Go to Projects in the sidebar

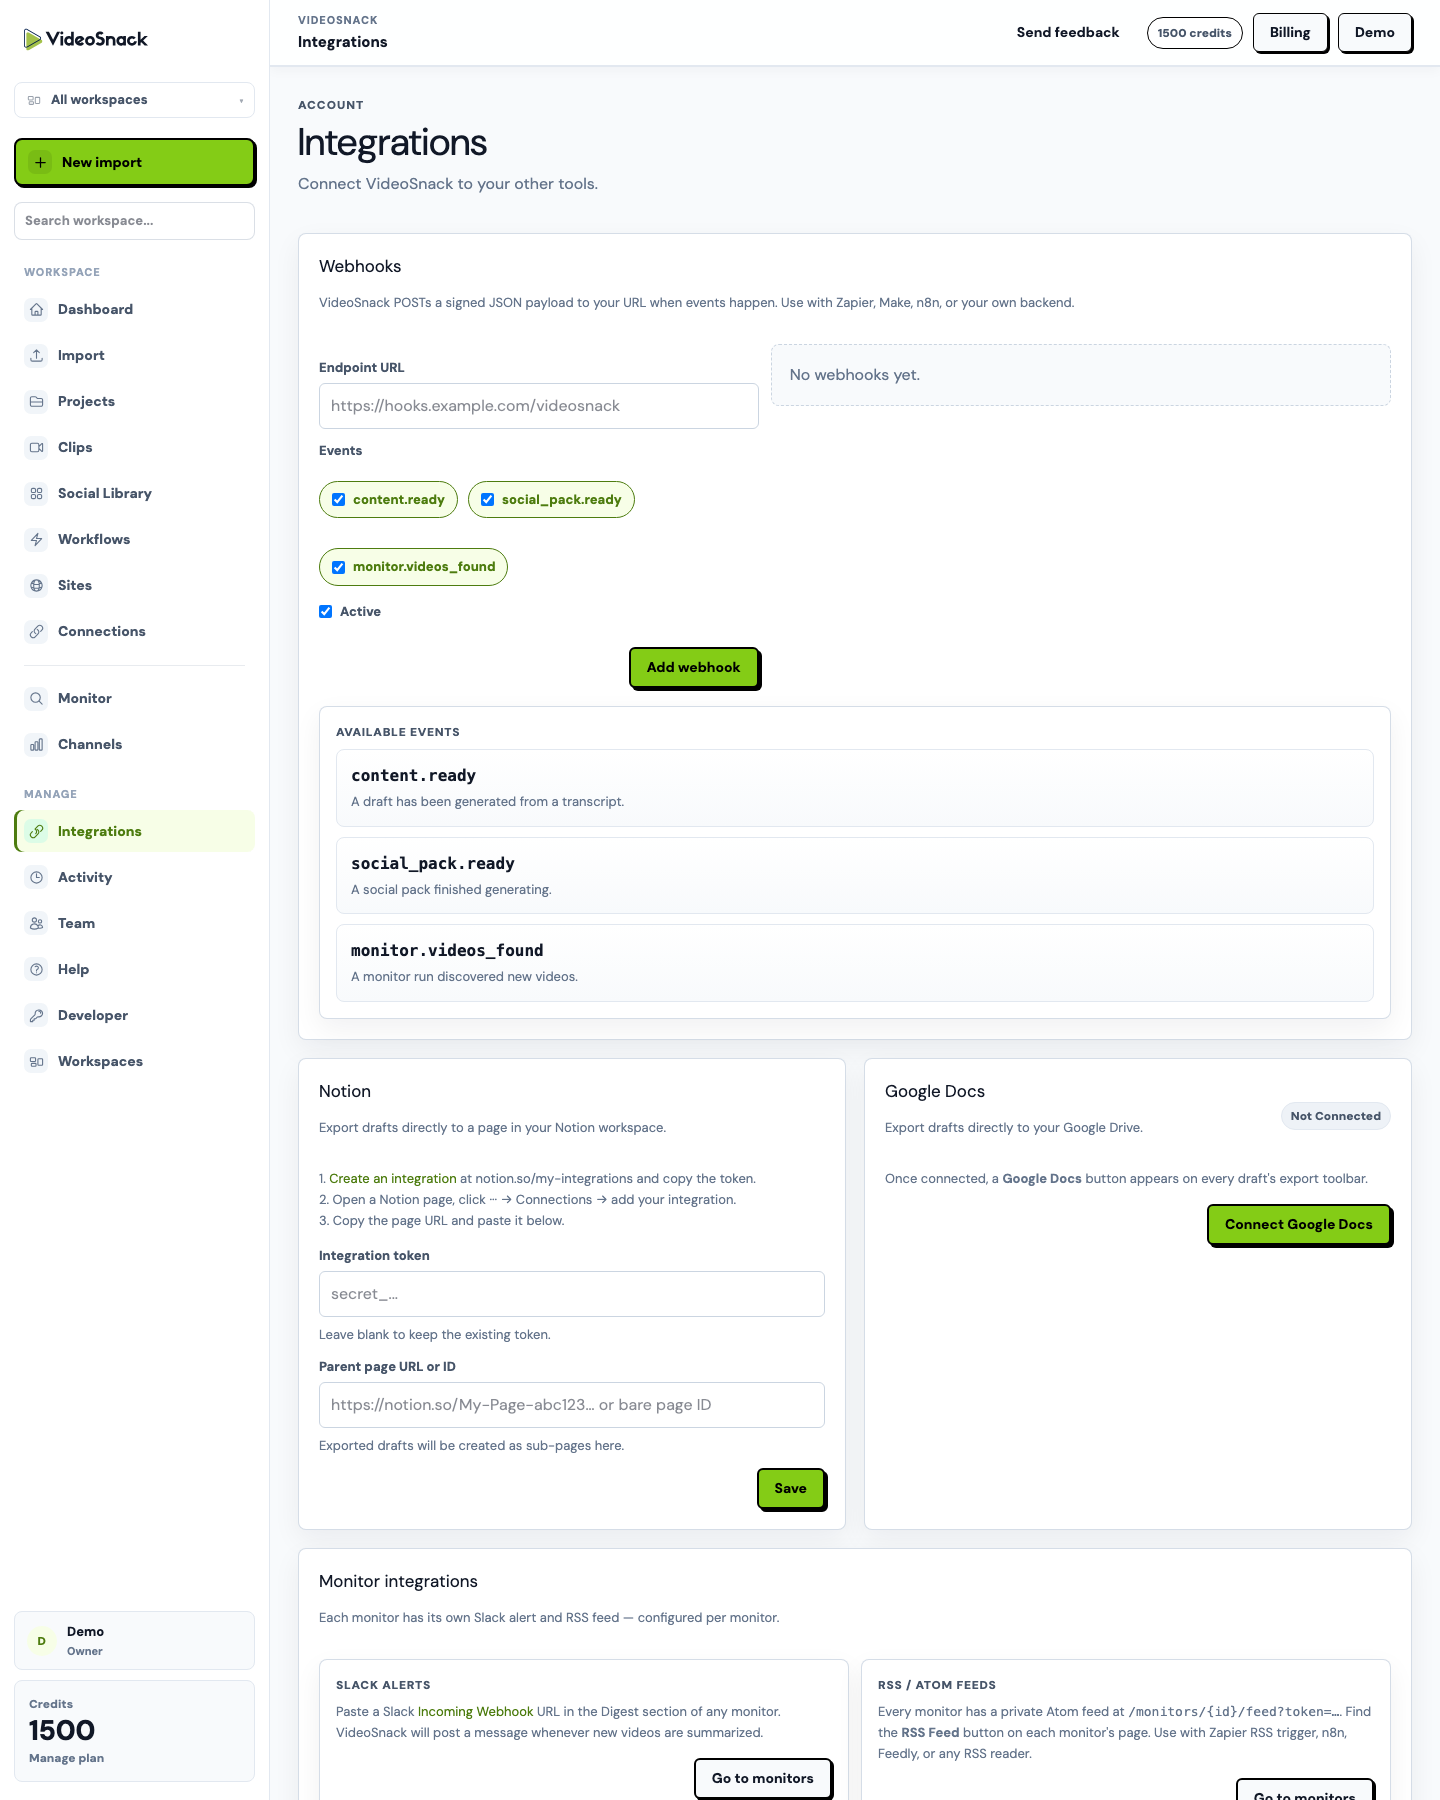pyautogui.click(x=134, y=401)
